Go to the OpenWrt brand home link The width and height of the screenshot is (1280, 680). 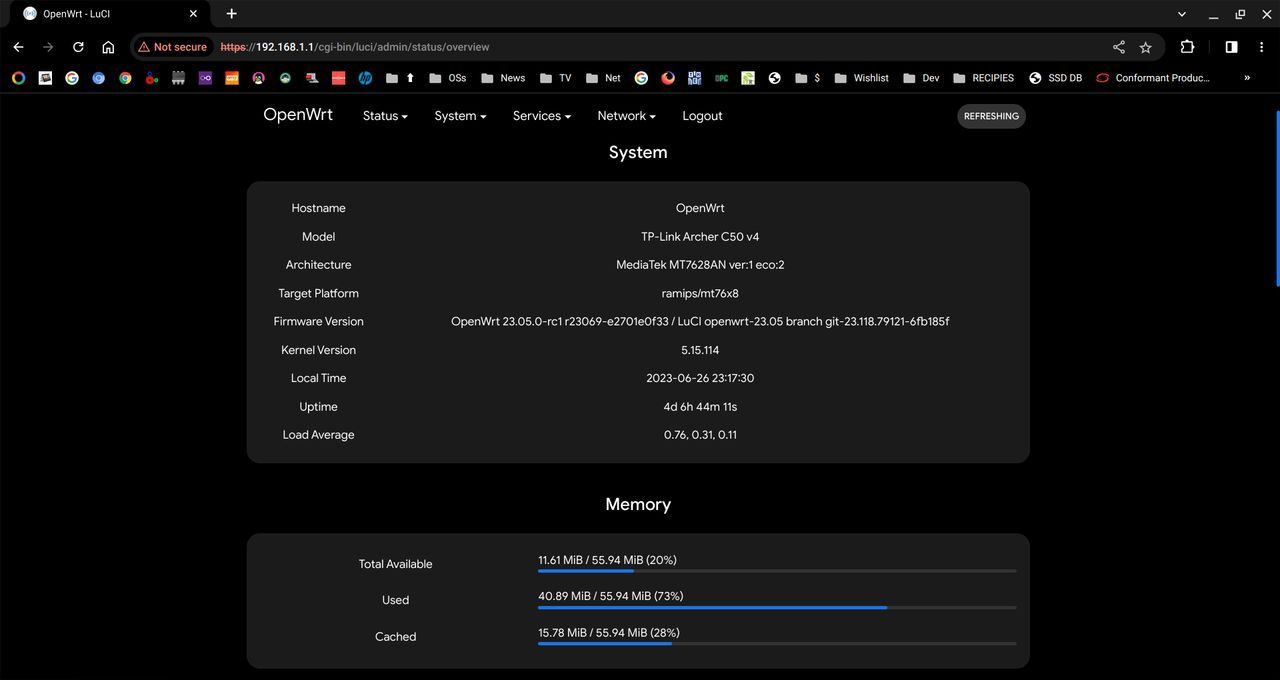(298, 115)
